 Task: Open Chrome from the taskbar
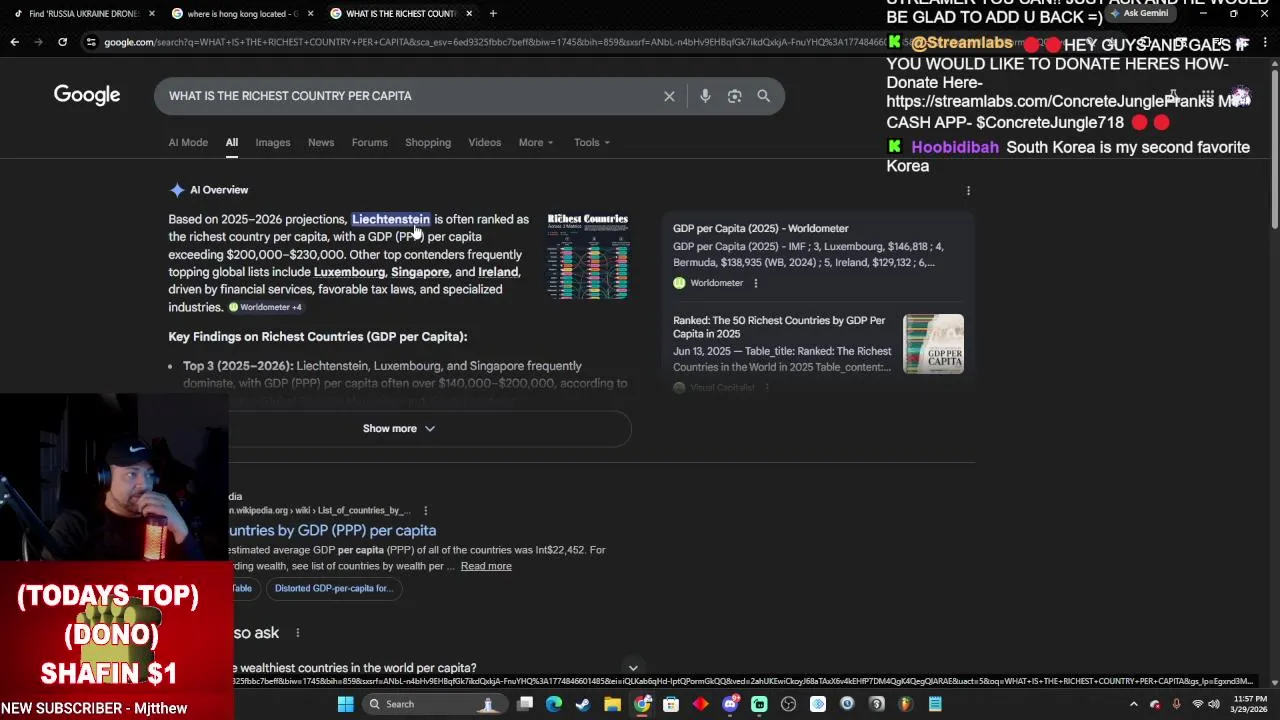click(x=642, y=704)
